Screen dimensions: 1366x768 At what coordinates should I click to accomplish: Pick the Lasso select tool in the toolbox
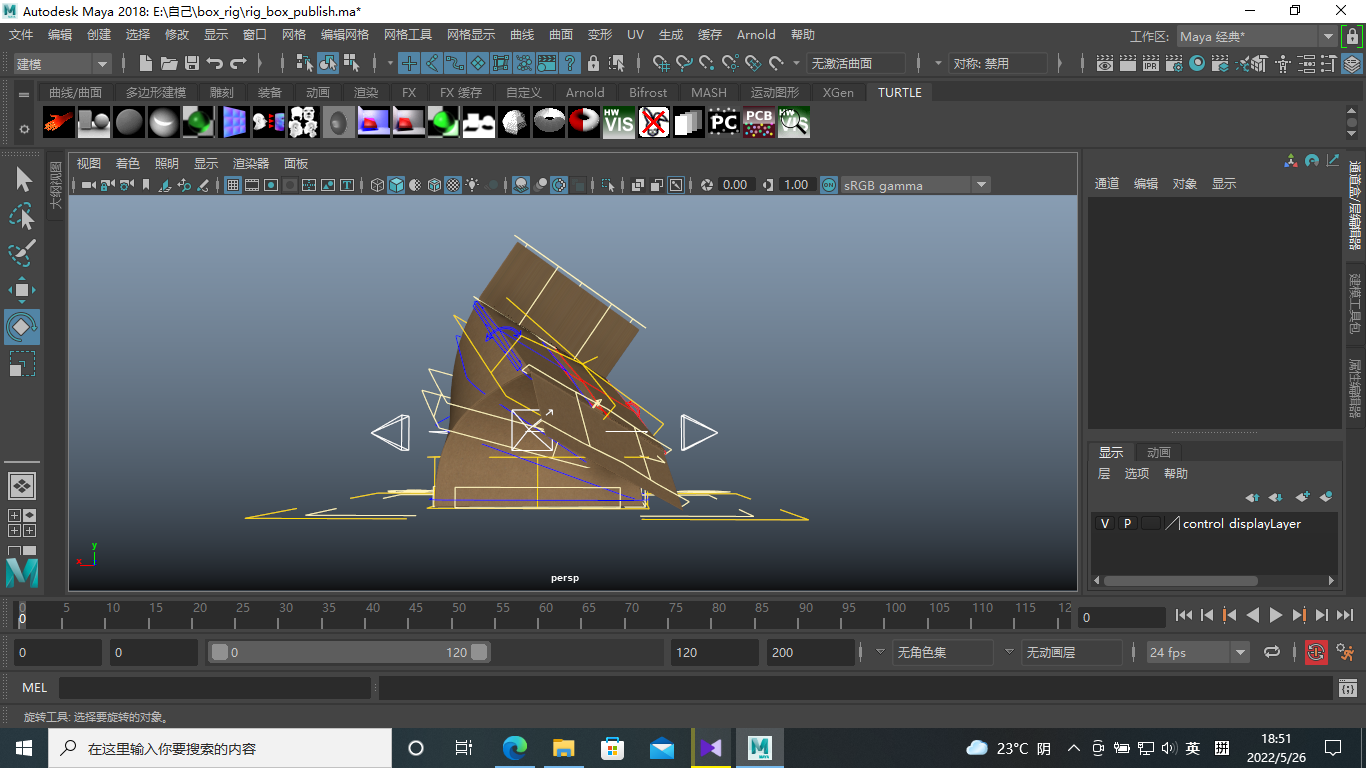point(22,216)
